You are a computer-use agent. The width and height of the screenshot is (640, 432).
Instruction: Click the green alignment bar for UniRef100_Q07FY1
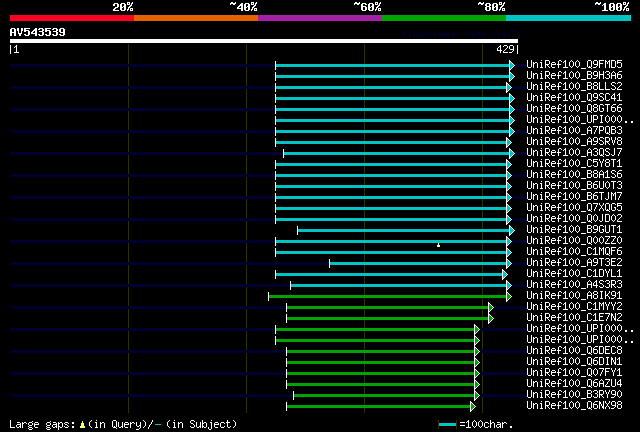point(380,374)
